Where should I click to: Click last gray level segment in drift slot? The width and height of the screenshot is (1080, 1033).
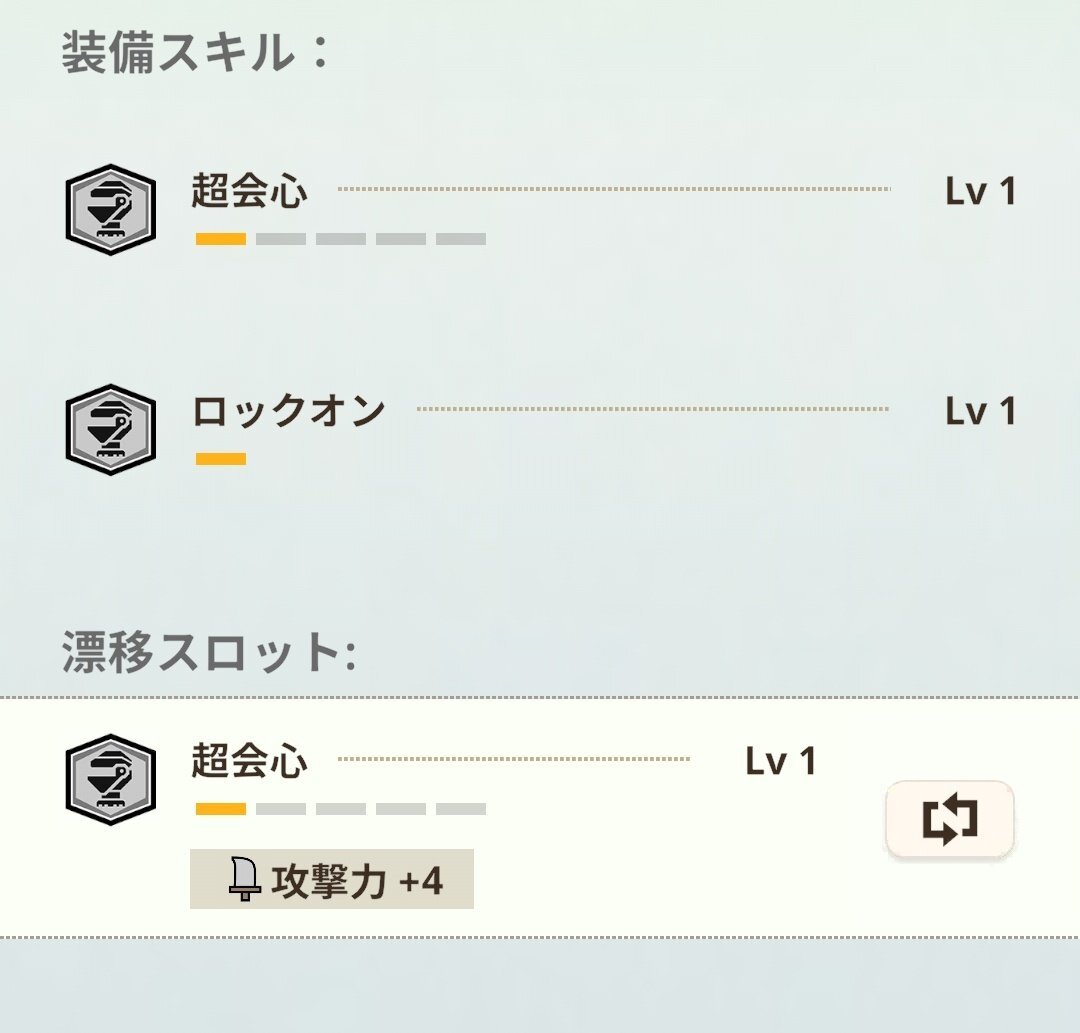(461, 808)
